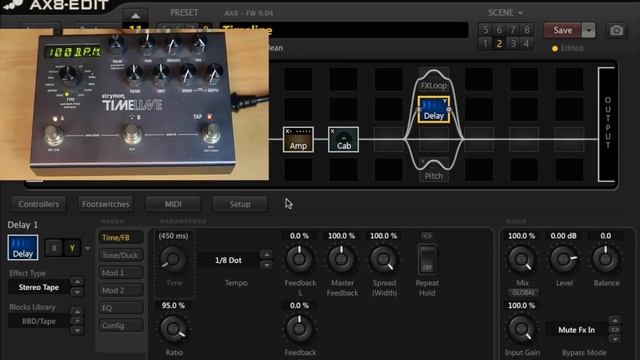Click the Mute Fx In bypass field
640x360 pixels.
[x=576, y=330]
